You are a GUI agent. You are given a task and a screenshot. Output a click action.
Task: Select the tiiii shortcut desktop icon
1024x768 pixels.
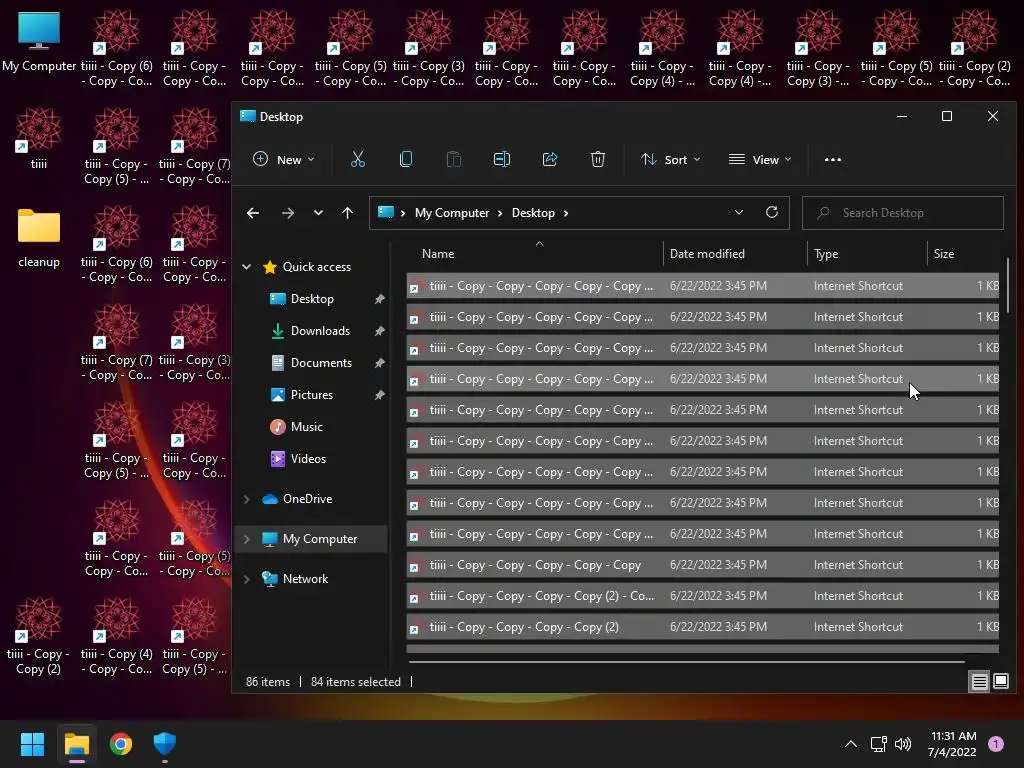pos(39,140)
